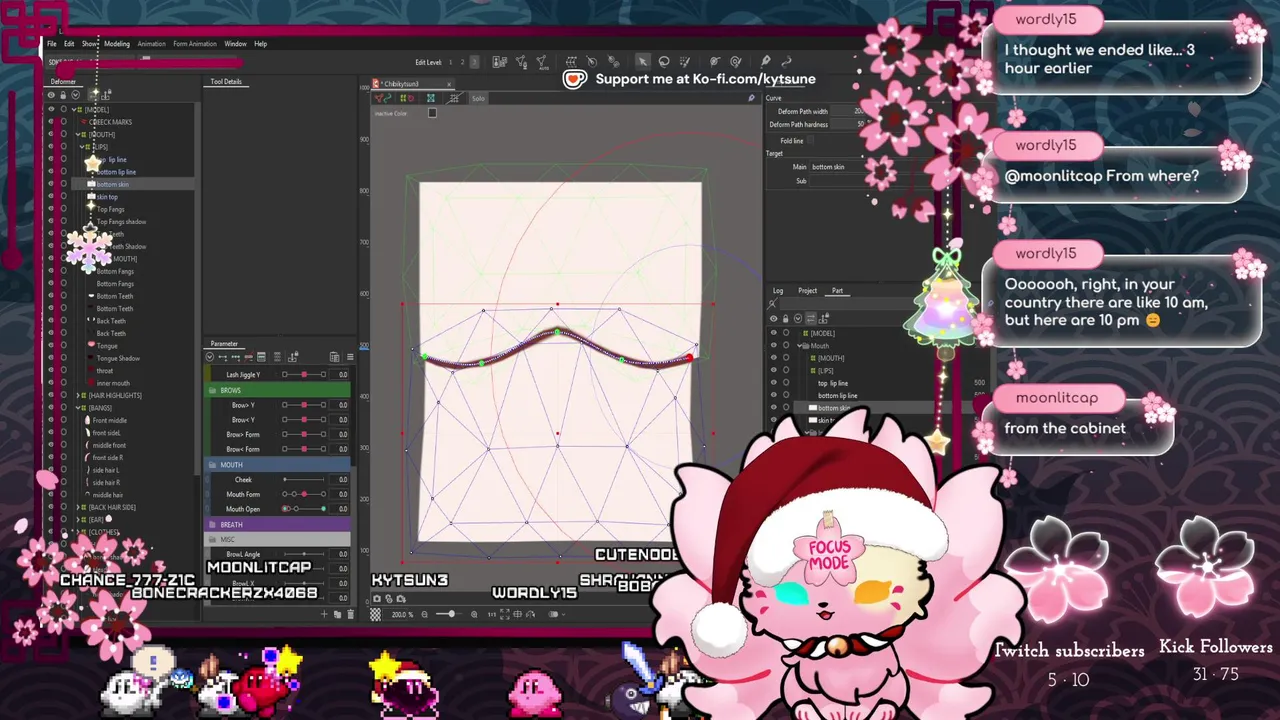Select the curved deform path edit tool
Viewport: 1280px width, 720px height.
click(x=787, y=62)
